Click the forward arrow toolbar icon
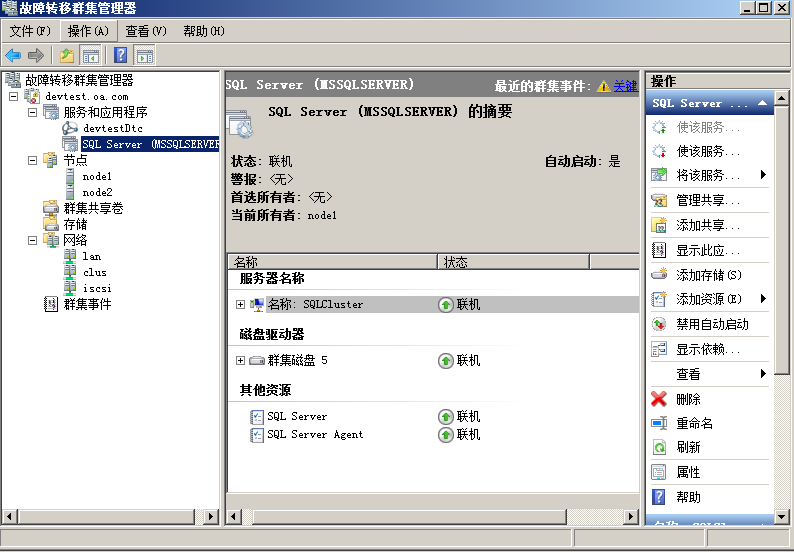 (36, 55)
